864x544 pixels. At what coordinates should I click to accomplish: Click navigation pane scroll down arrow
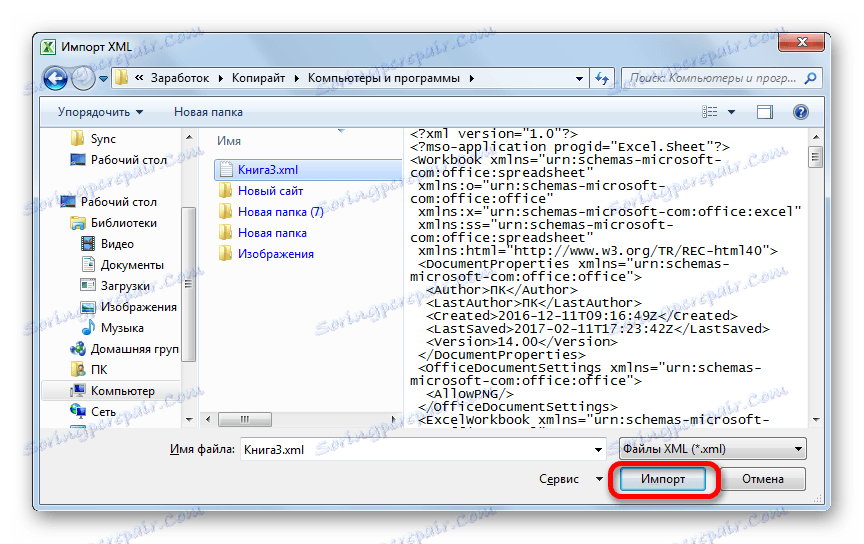189,420
